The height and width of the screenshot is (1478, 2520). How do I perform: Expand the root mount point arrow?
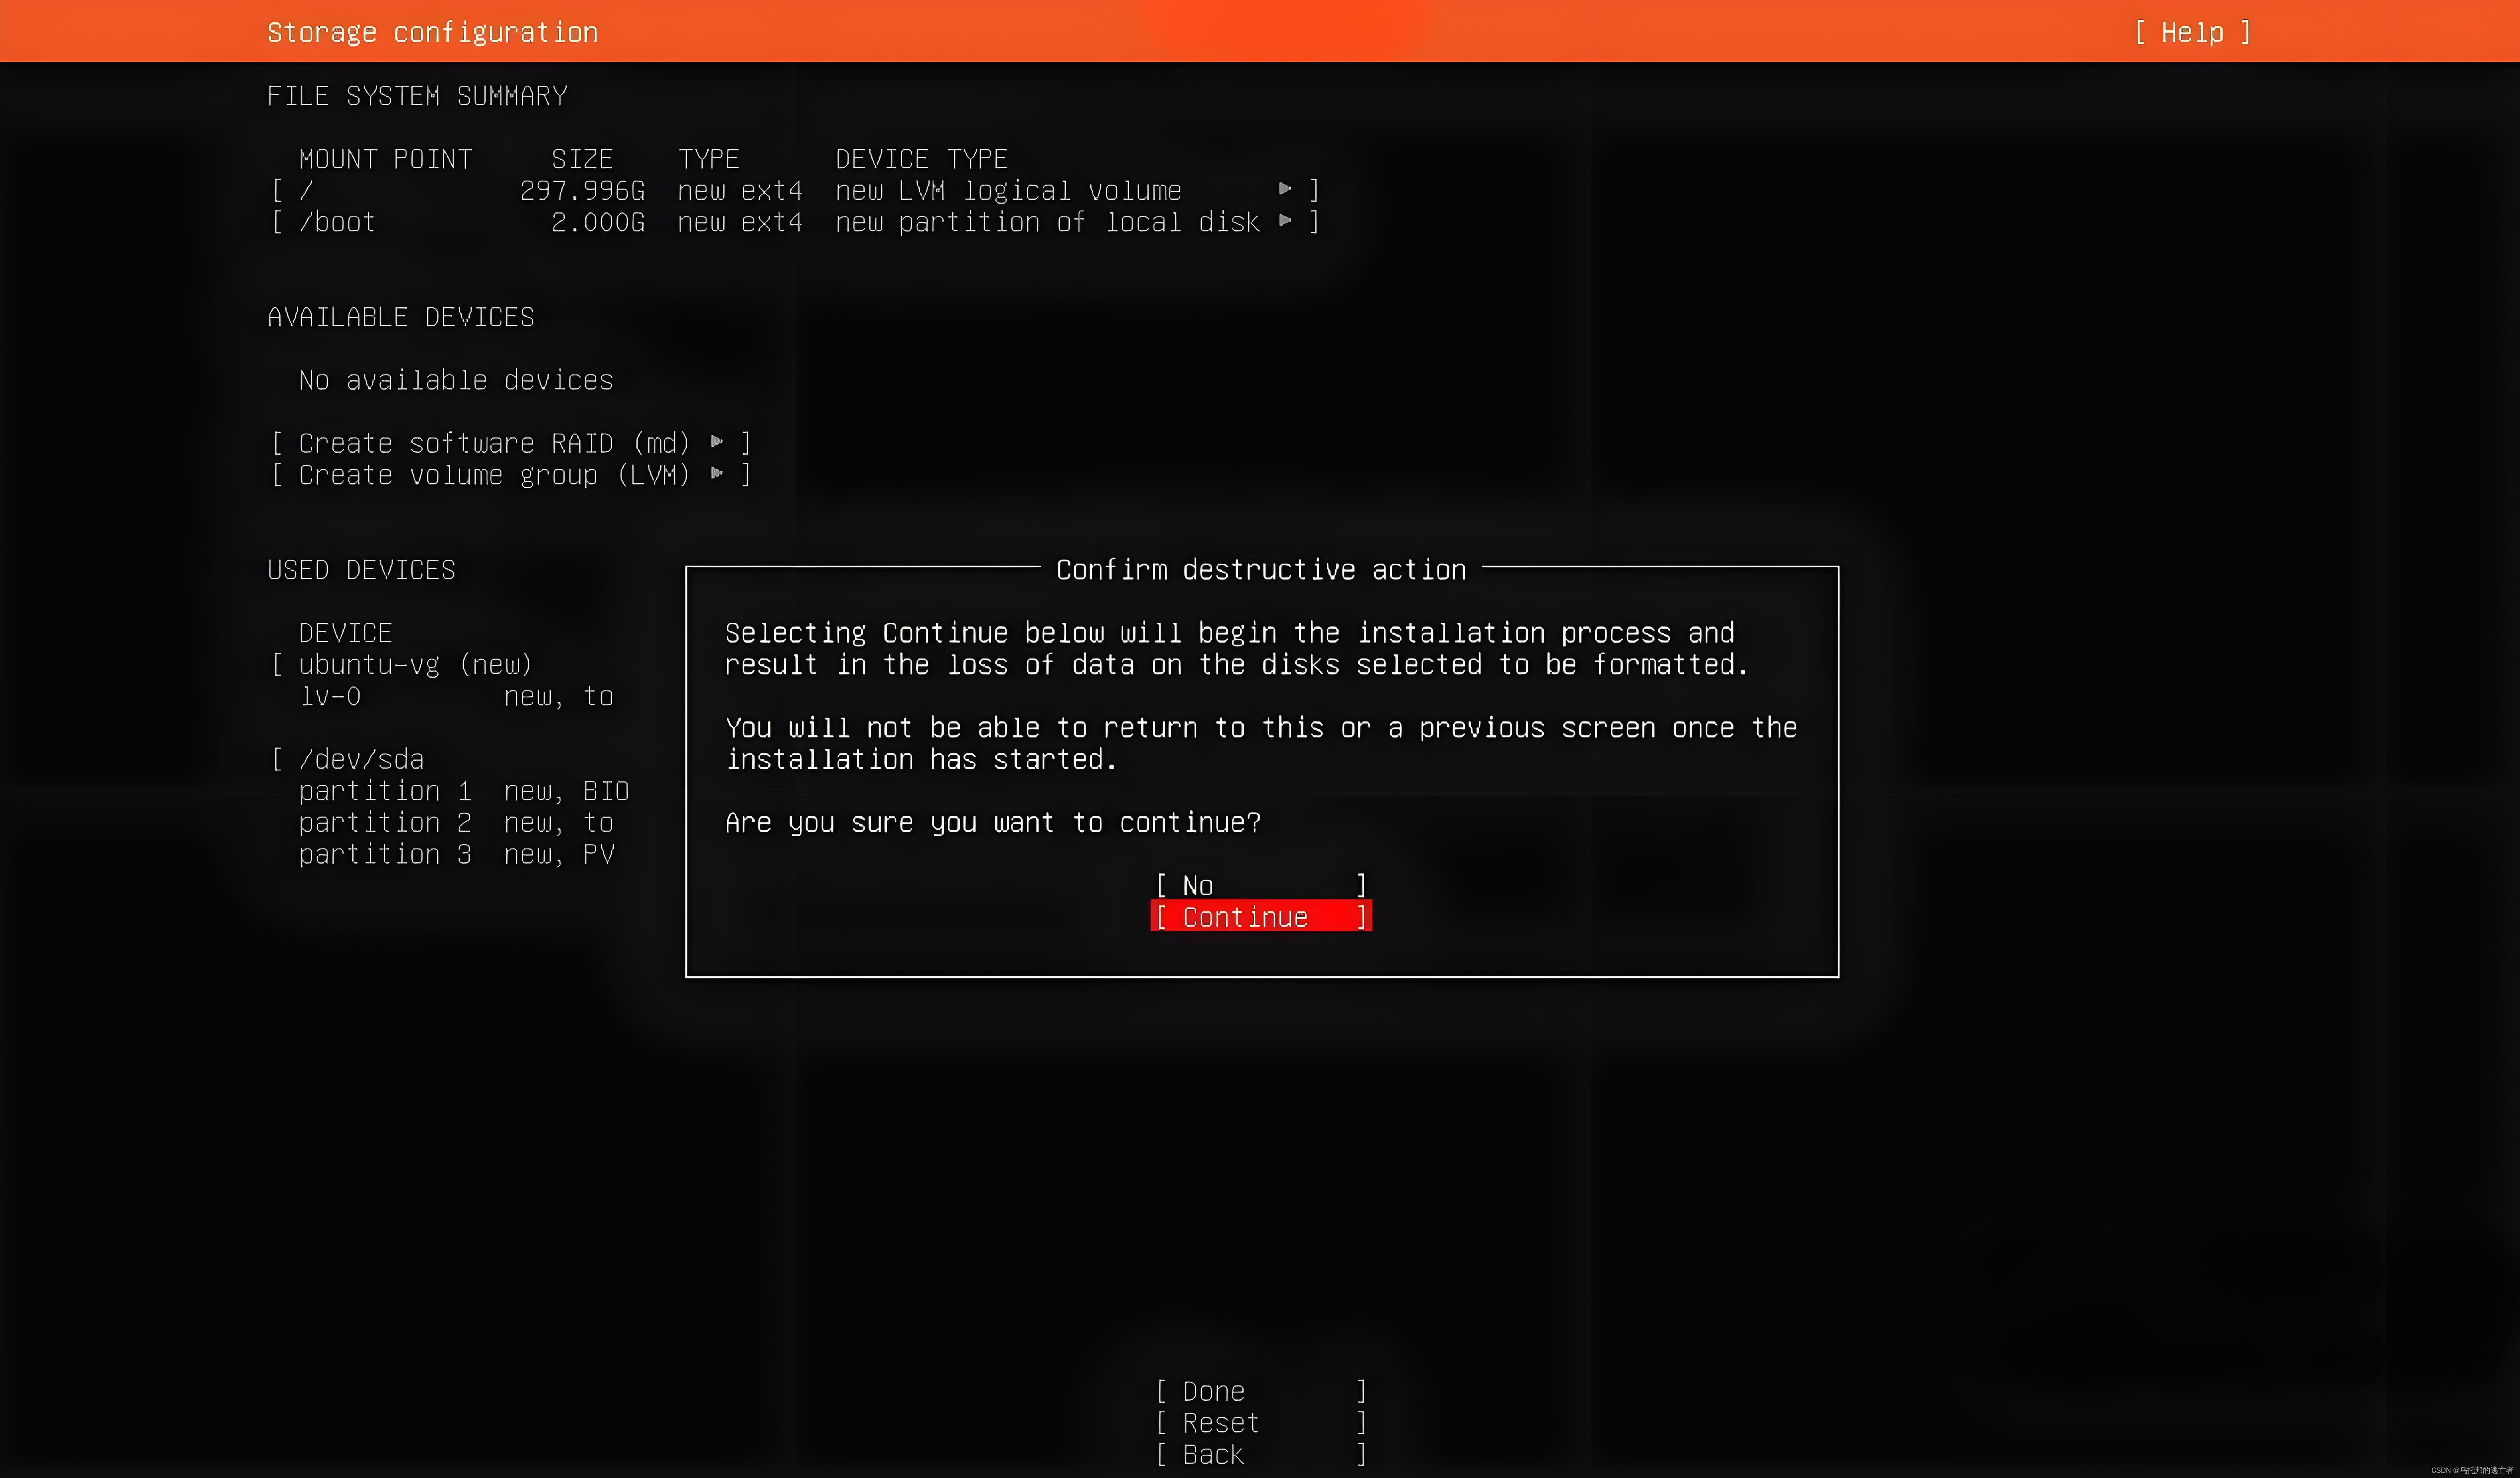(1285, 189)
